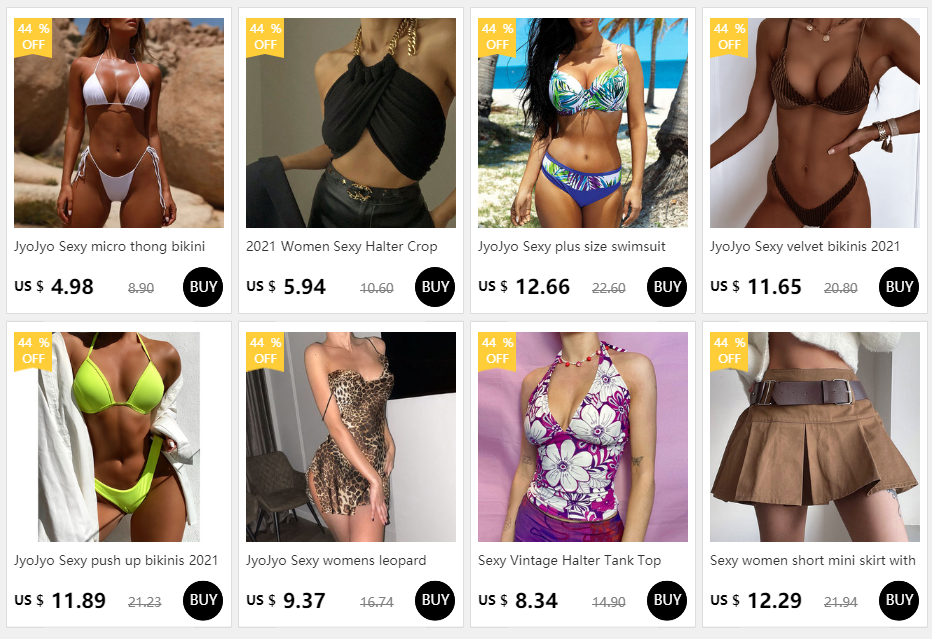Click the 44% OFF badge on the mini skirt
The height and width of the screenshot is (639, 932).
pyautogui.click(x=729, y=351)
